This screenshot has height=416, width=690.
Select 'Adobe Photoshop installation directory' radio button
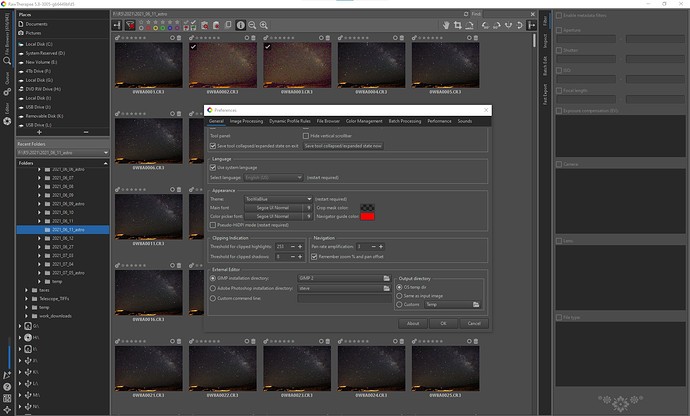pyautogui.click(x=212, y=287)
